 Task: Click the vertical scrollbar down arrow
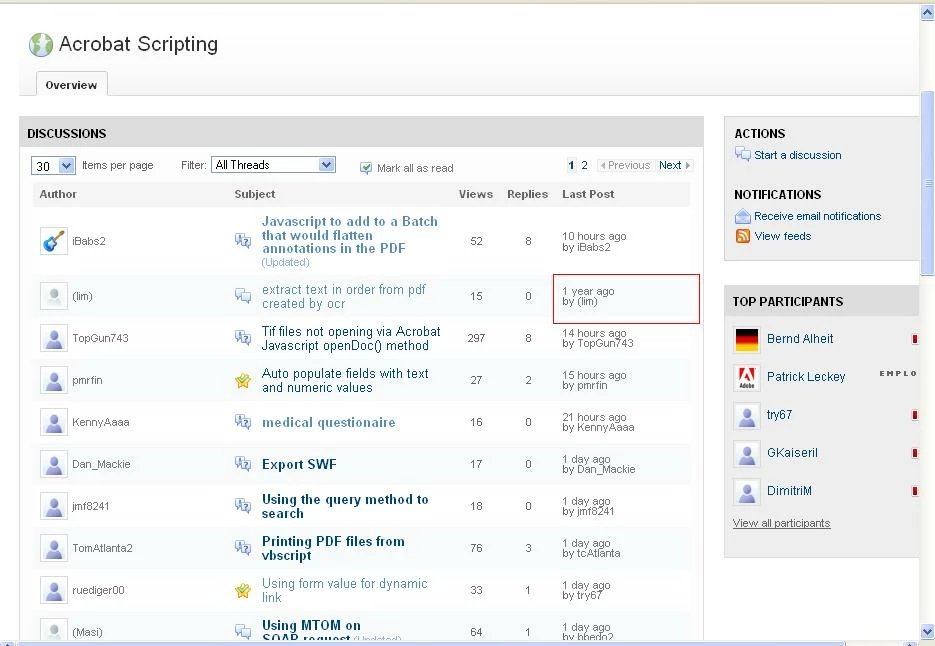[927, 632]
